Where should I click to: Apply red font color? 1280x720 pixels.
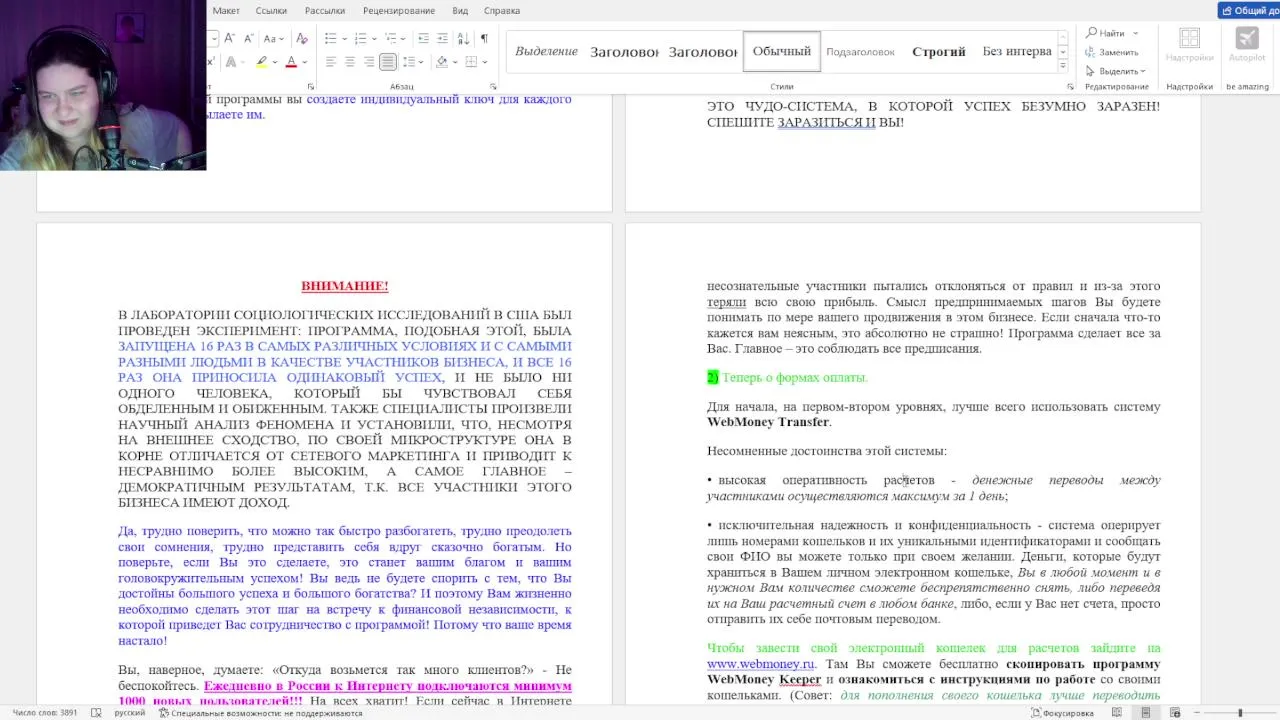tap(291, 62)
